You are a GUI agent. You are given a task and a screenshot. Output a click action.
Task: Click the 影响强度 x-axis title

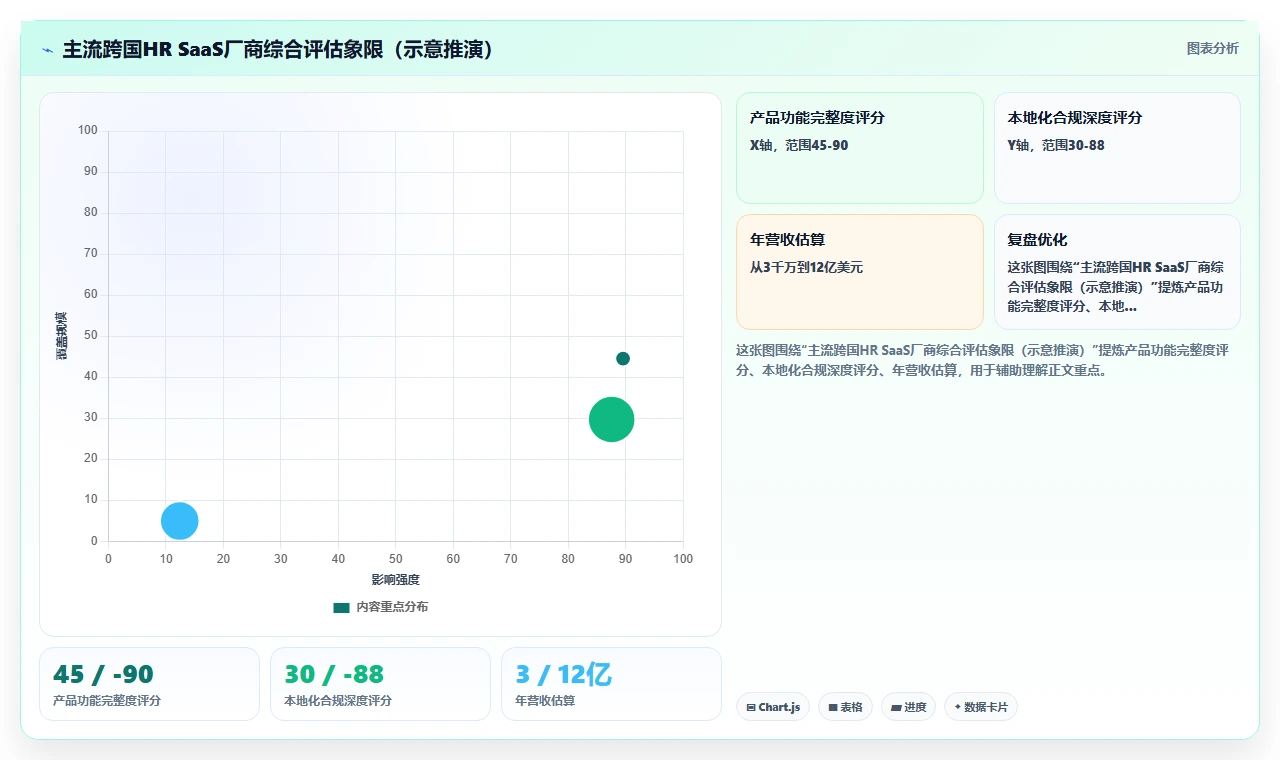[x=395, y=580]
